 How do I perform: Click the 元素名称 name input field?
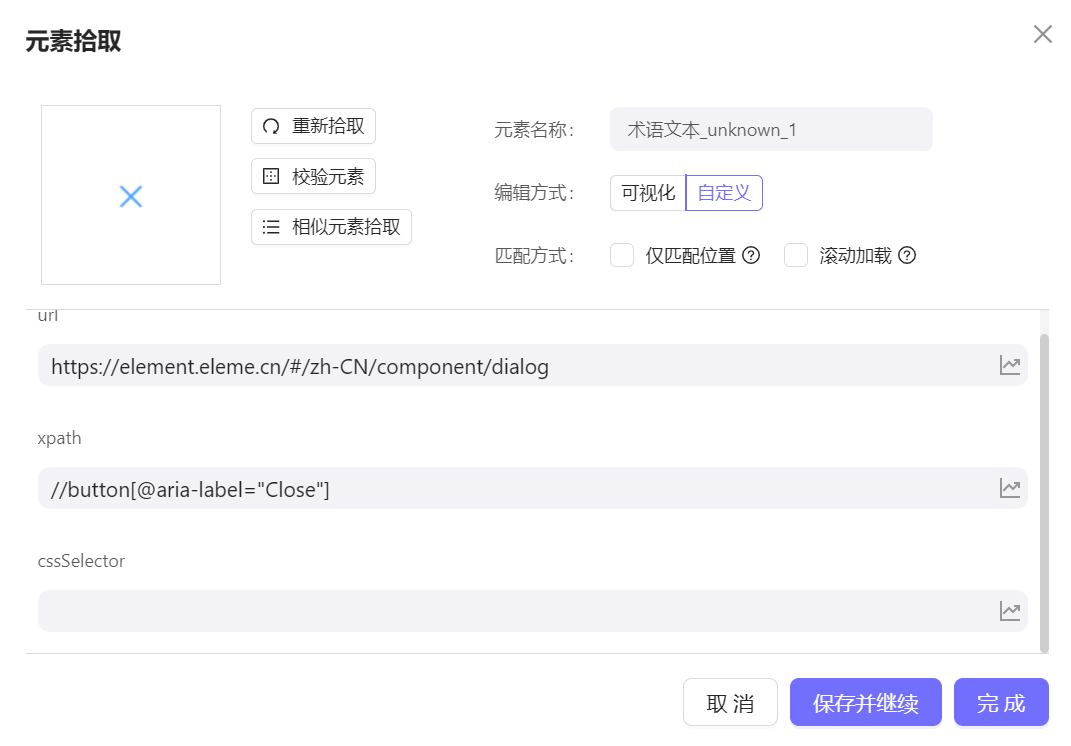[770, 129]
